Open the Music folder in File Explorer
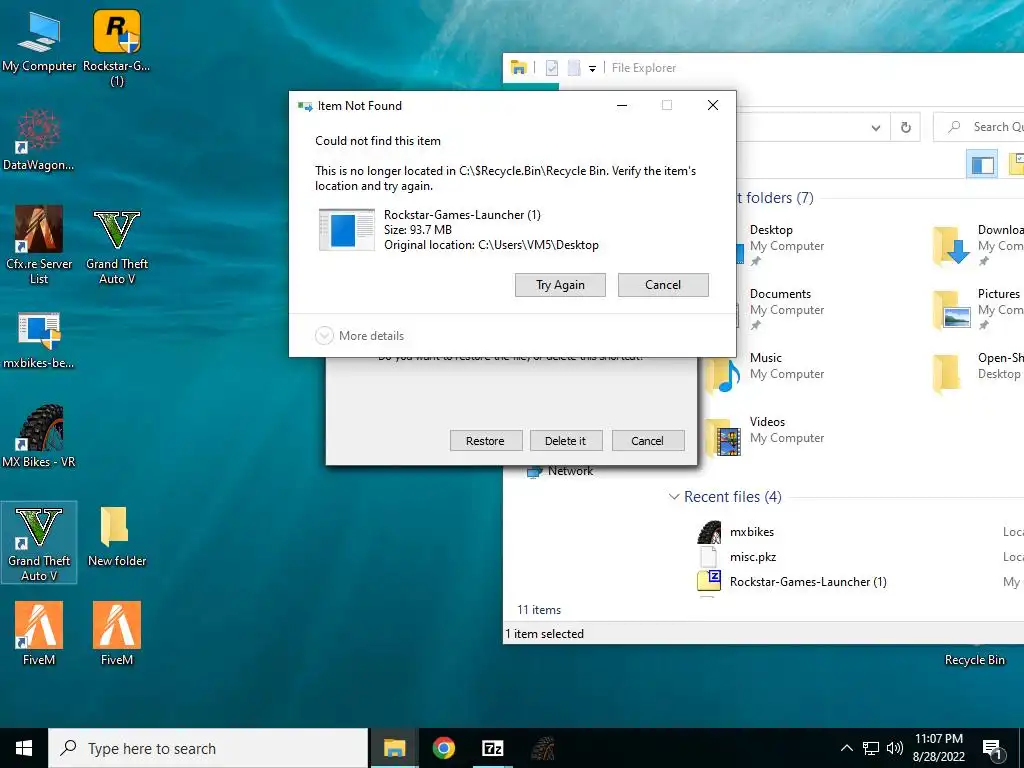The image size is (1024, 768). tap(764, 374)
